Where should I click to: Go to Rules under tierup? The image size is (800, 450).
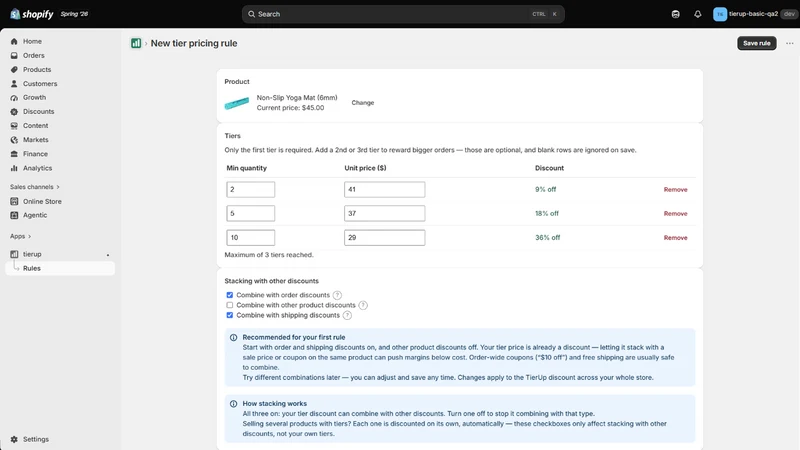click(60, 268)
